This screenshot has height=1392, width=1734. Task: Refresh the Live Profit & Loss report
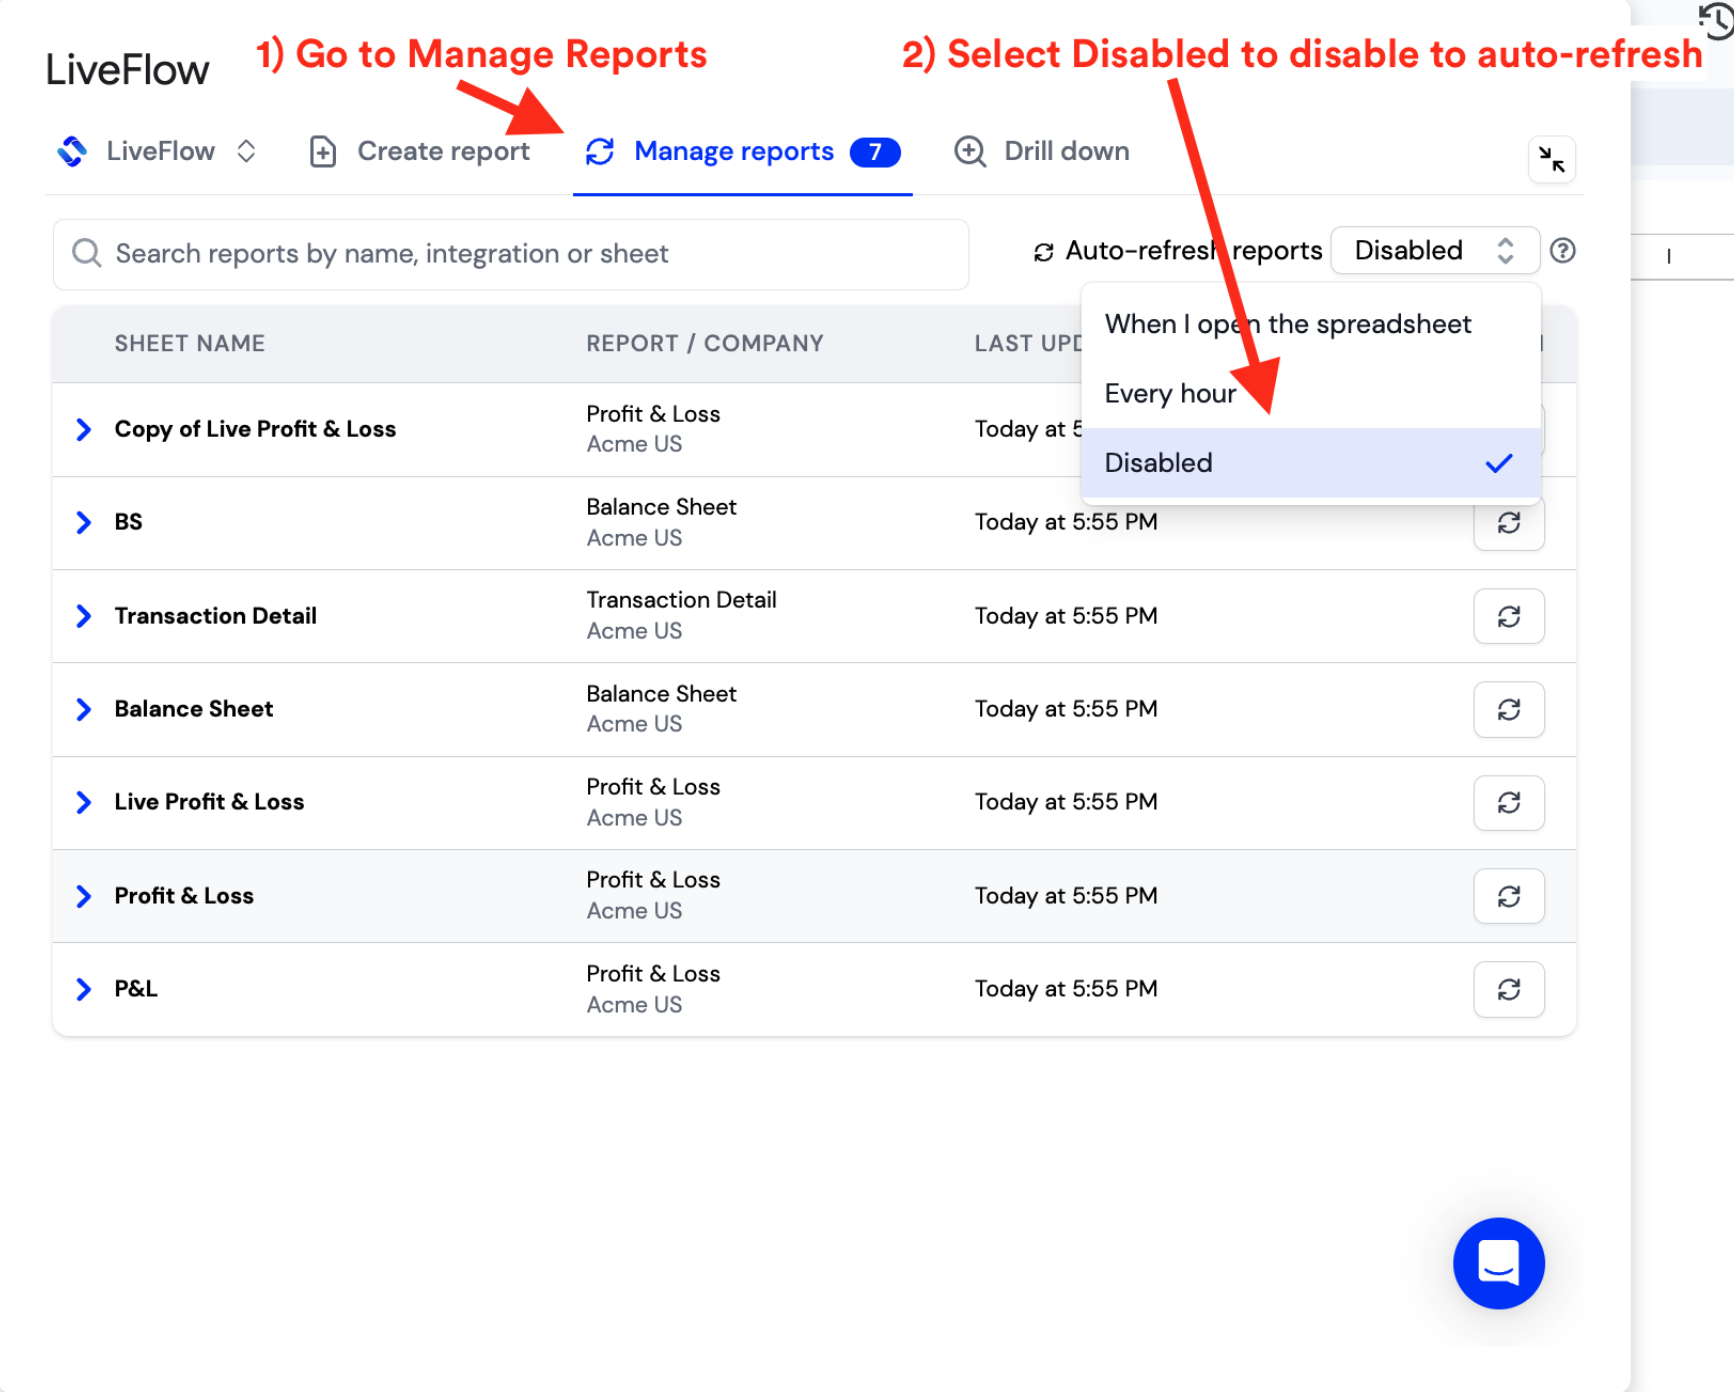click(1509, 803)
